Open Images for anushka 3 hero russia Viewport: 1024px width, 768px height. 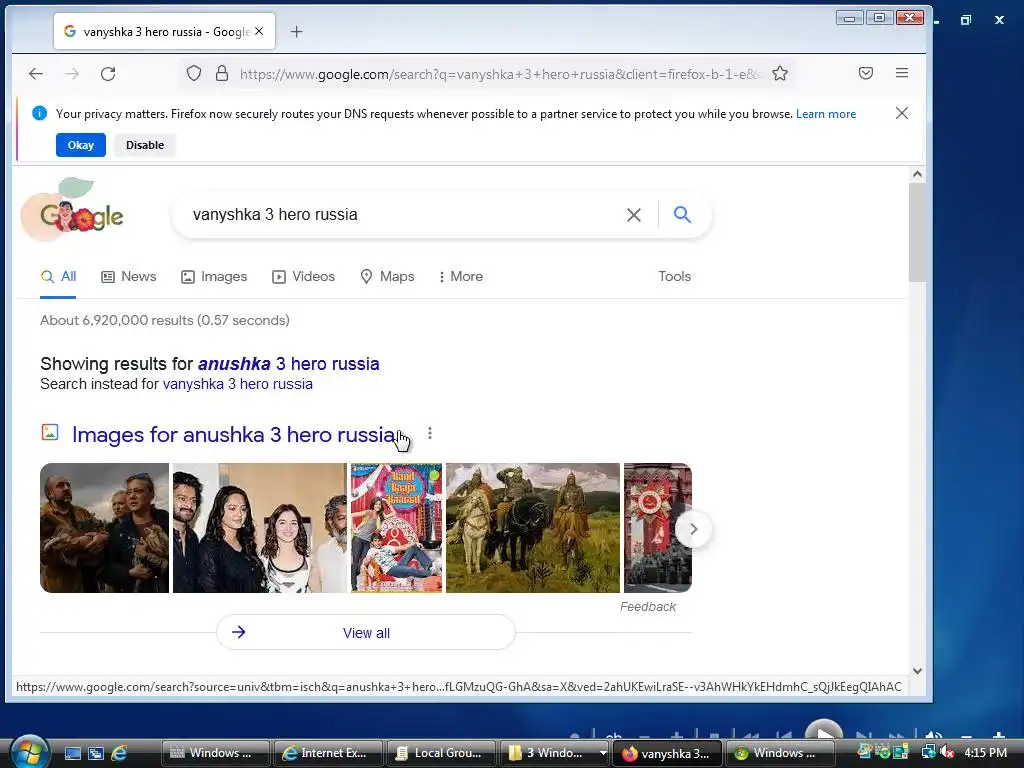234,434
